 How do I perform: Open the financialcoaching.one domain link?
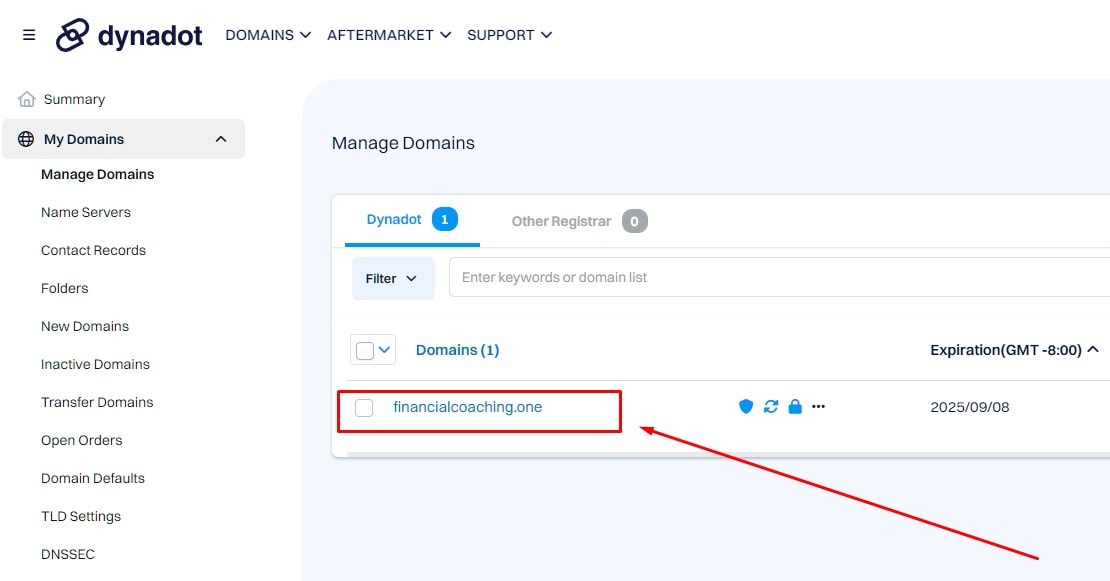(x=467, y=407)
